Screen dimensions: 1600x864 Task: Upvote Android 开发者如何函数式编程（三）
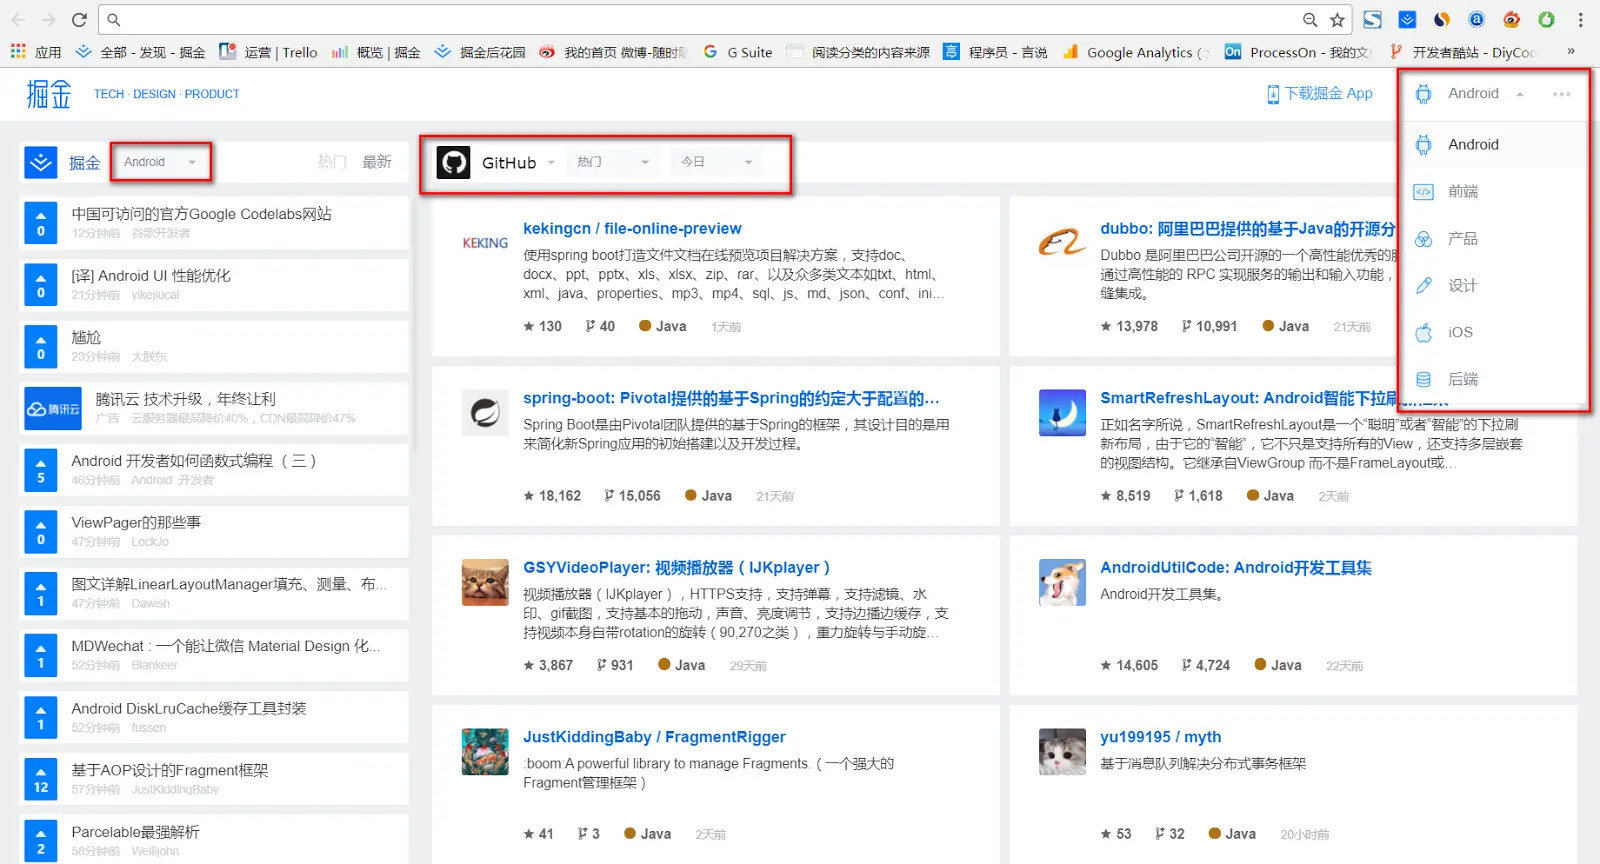(x=41, y=471)
